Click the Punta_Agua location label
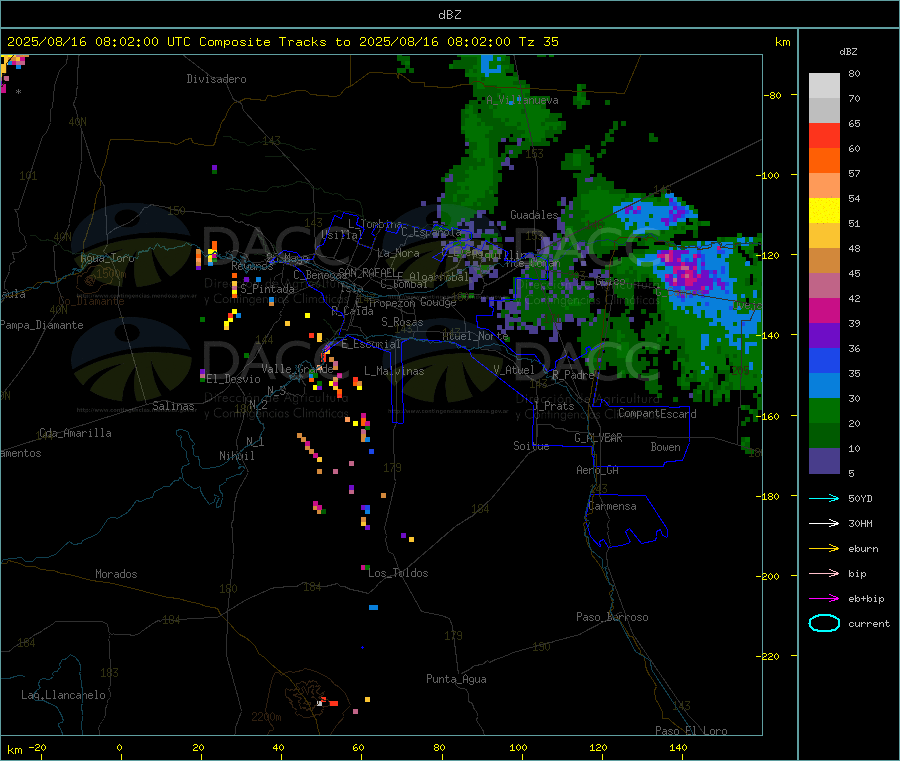The width and height of the screenshot is (900, 761). coord(456,679)
